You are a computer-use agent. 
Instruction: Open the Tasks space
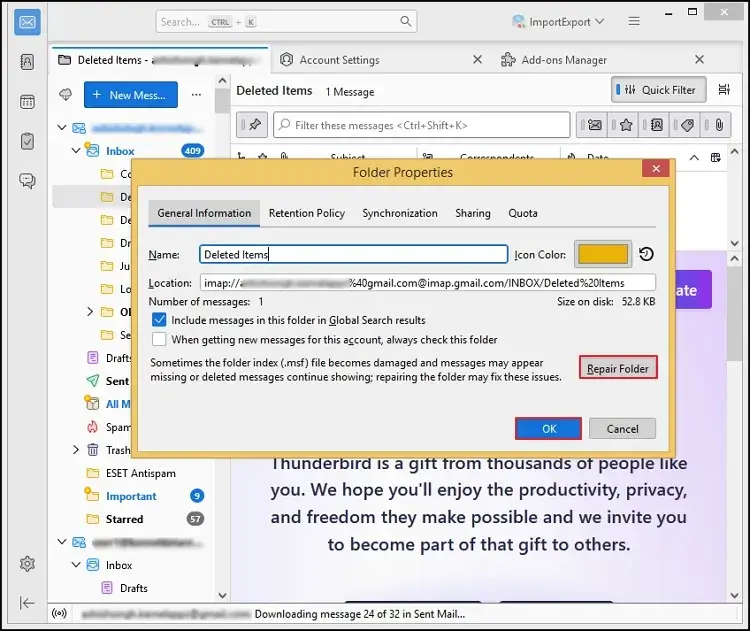tap(27, 141)
